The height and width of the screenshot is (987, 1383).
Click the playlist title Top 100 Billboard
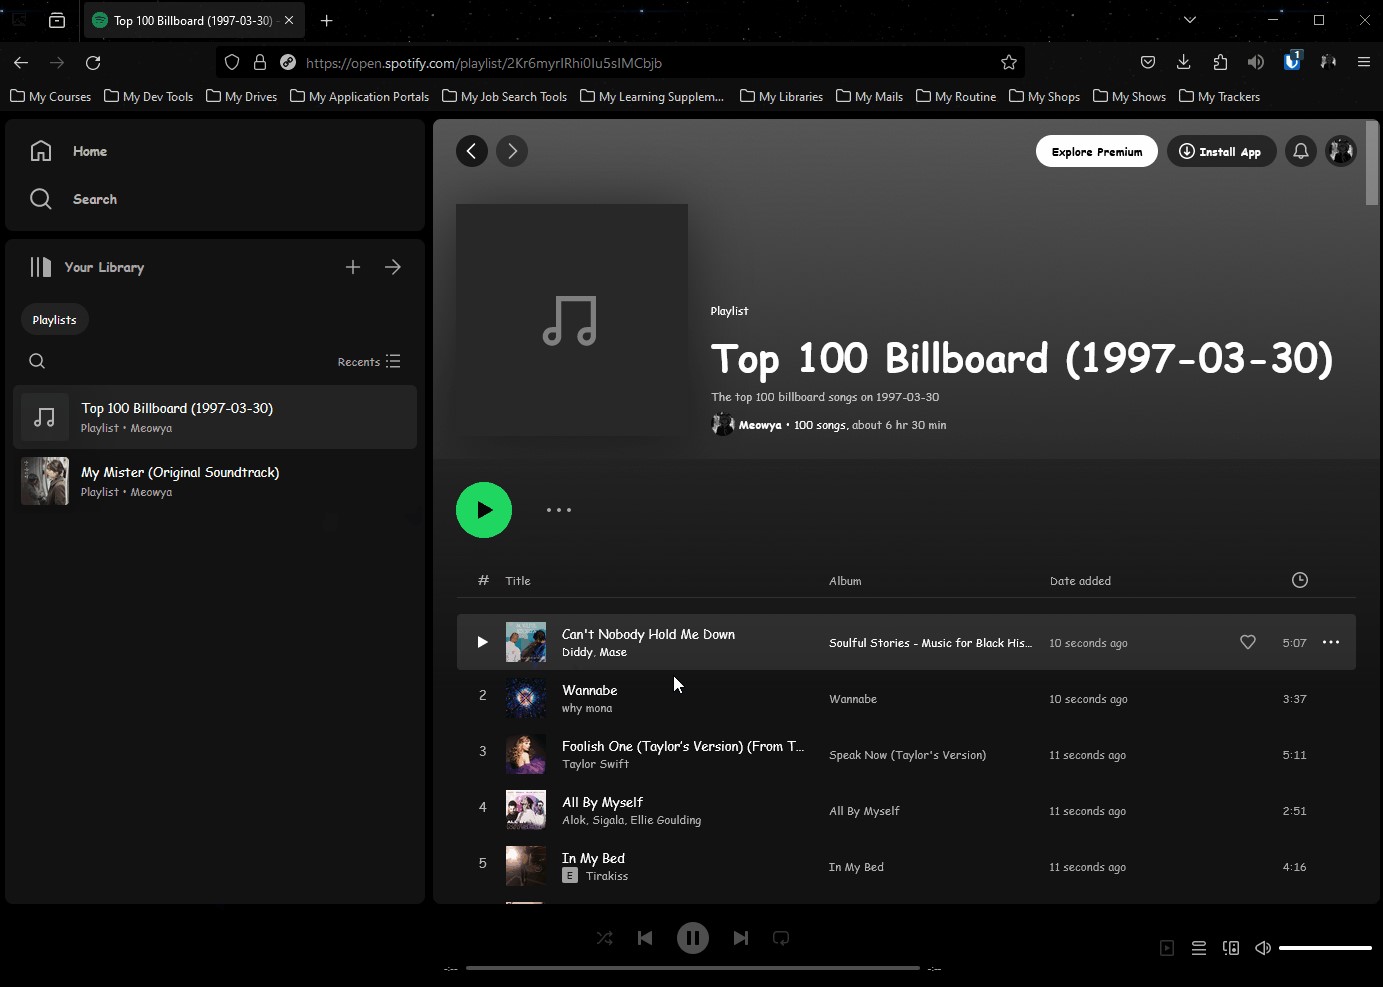pos(1022,359)
